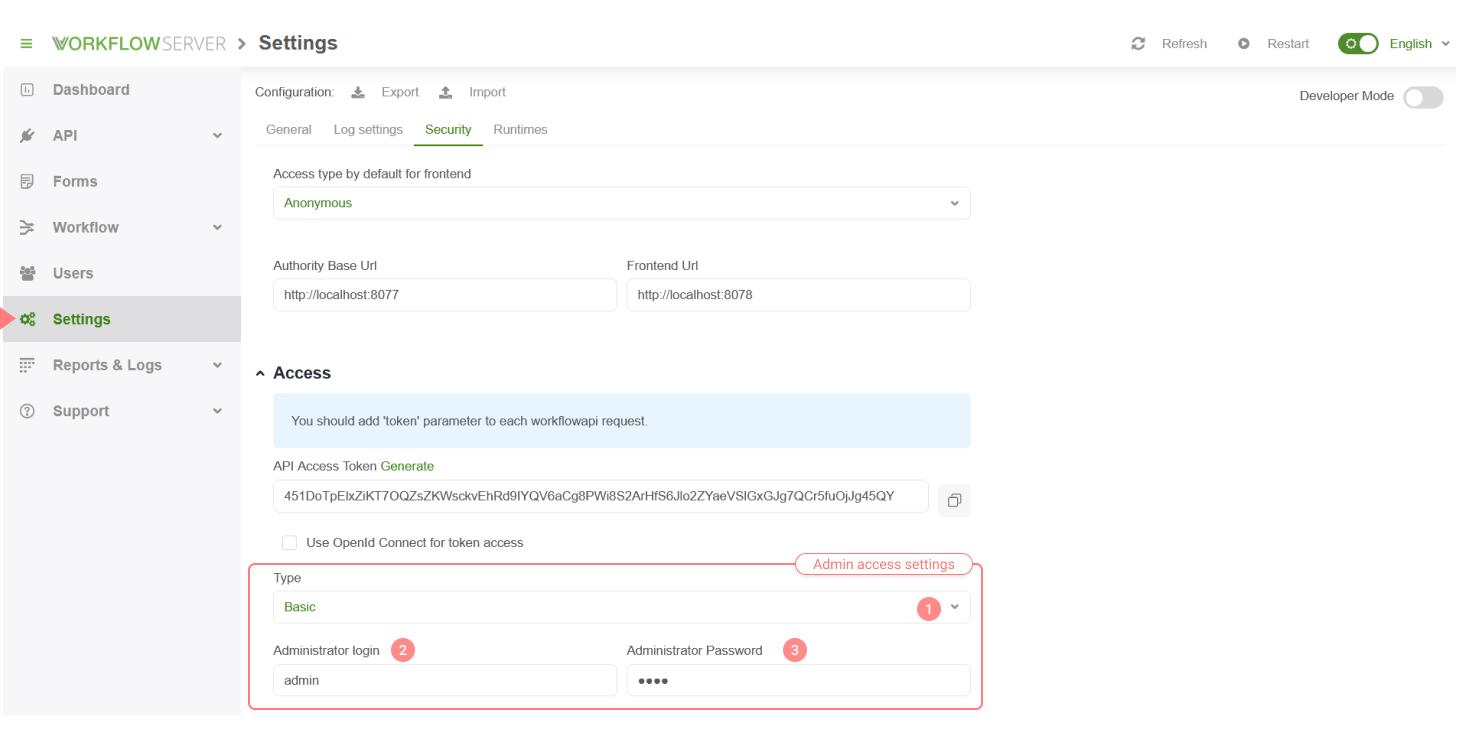
Task: Click the Refresh label
Action: pyautogui.click(x=1184, y=44)
